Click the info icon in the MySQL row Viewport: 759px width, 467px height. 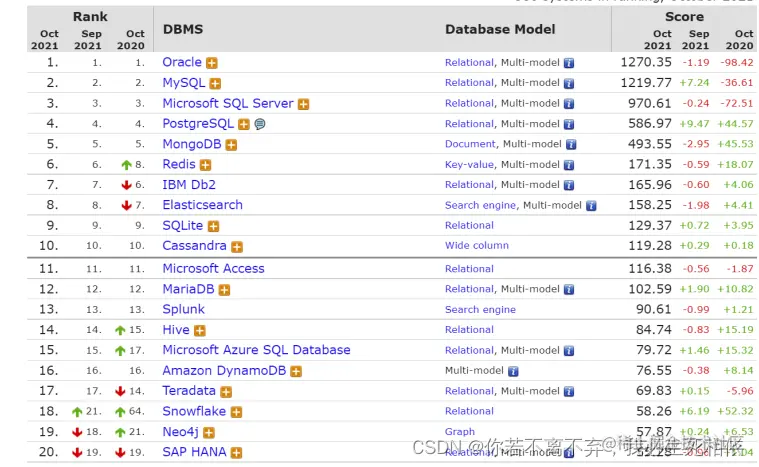(x=569, y=83)
